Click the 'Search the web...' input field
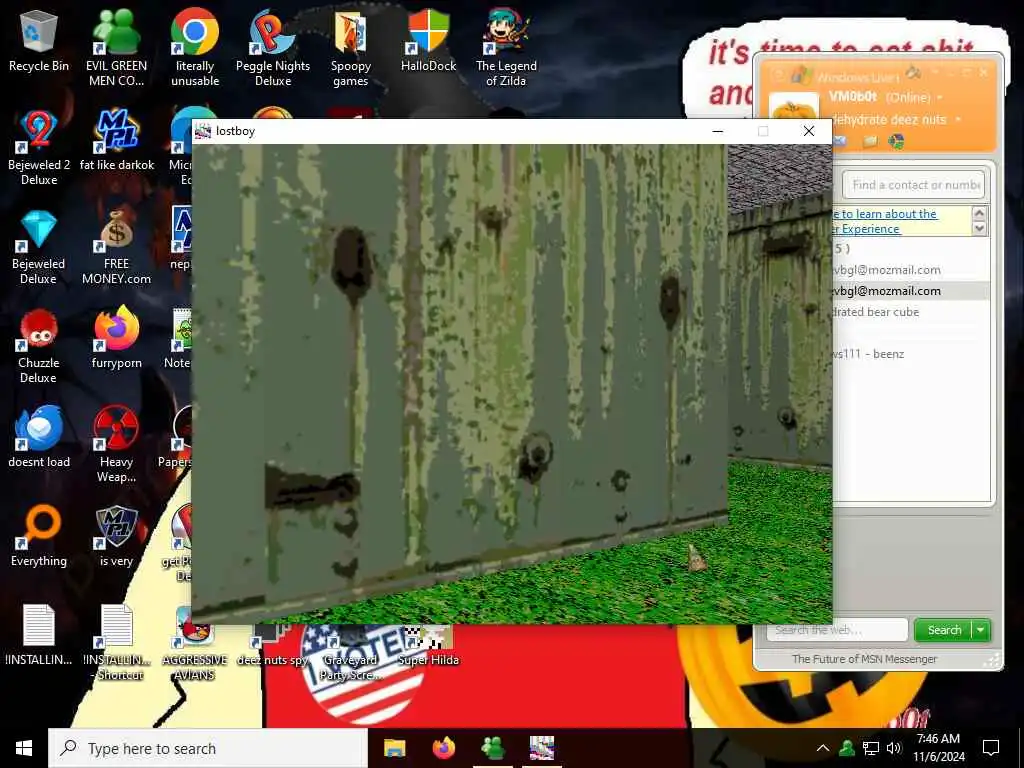Viewport: 1024px width, 768px height. coord(837,630)
